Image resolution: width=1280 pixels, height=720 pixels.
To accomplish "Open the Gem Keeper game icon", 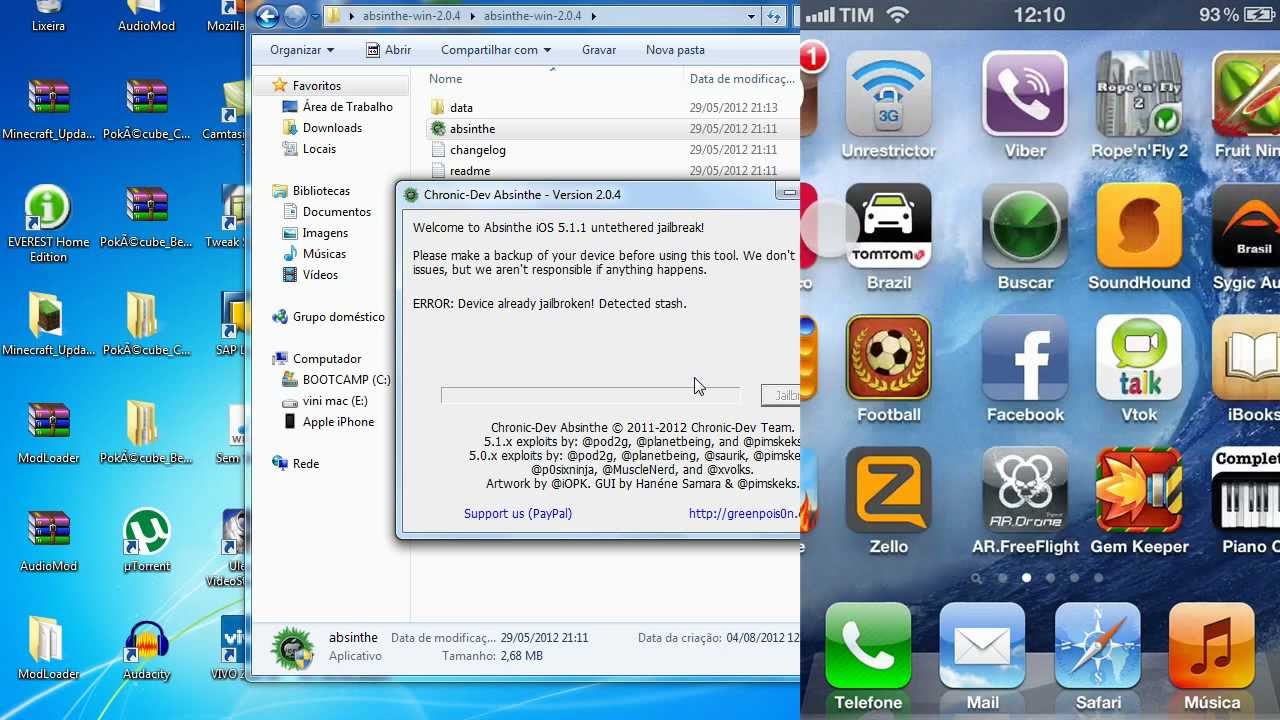I will point(1139,491).
